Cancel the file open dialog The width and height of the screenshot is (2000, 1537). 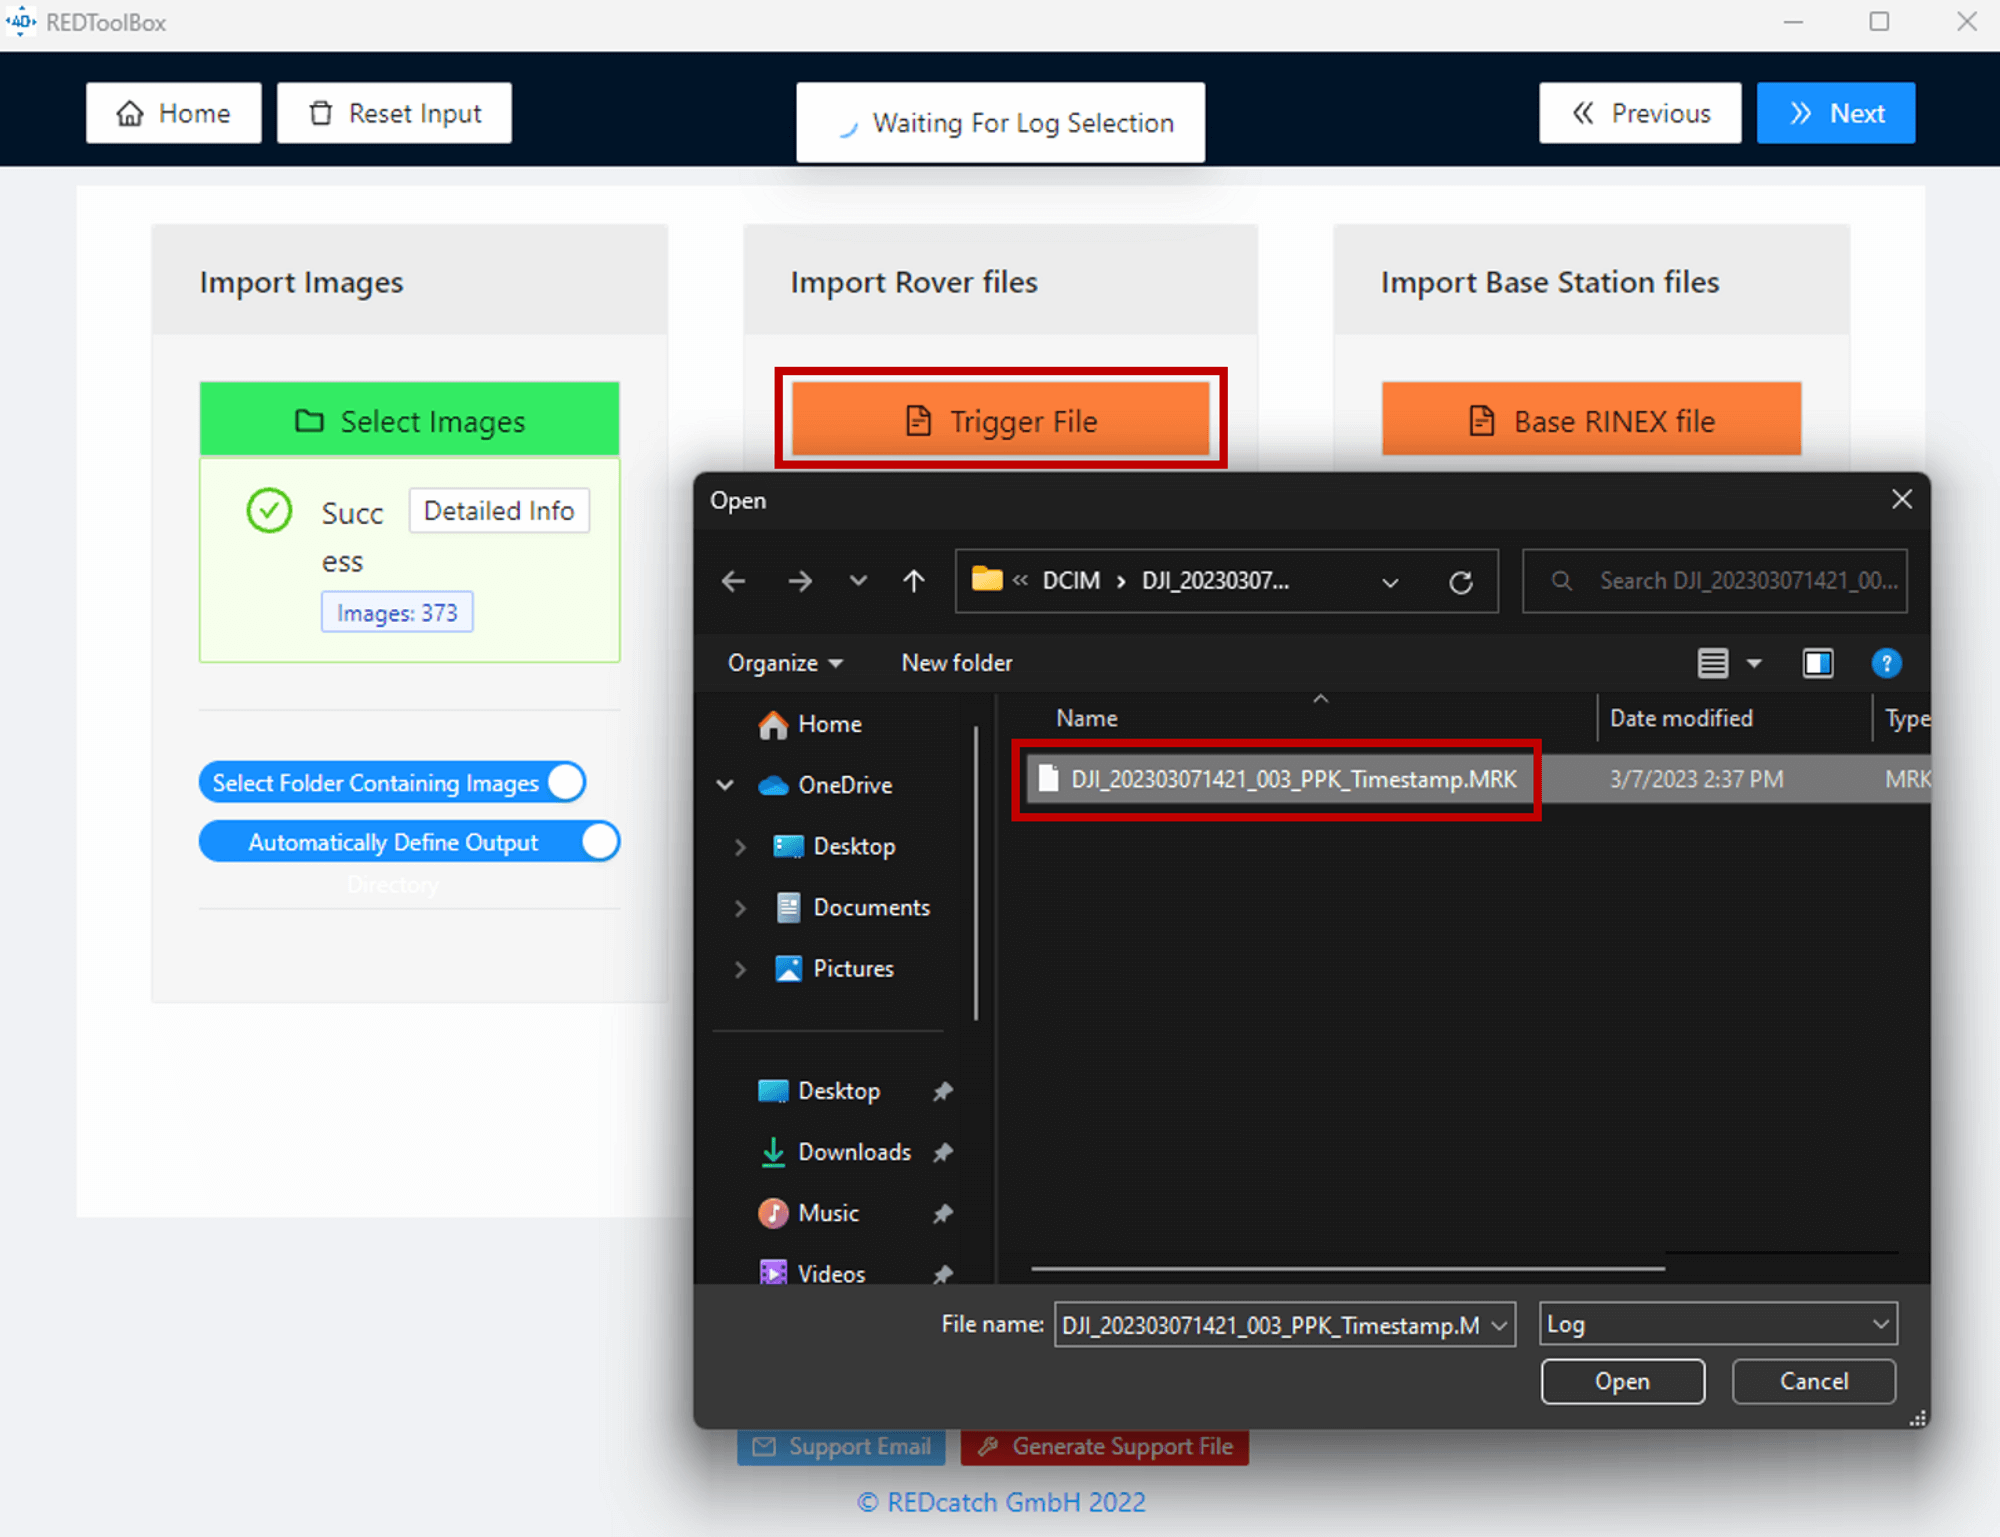pos(1812,1381)
